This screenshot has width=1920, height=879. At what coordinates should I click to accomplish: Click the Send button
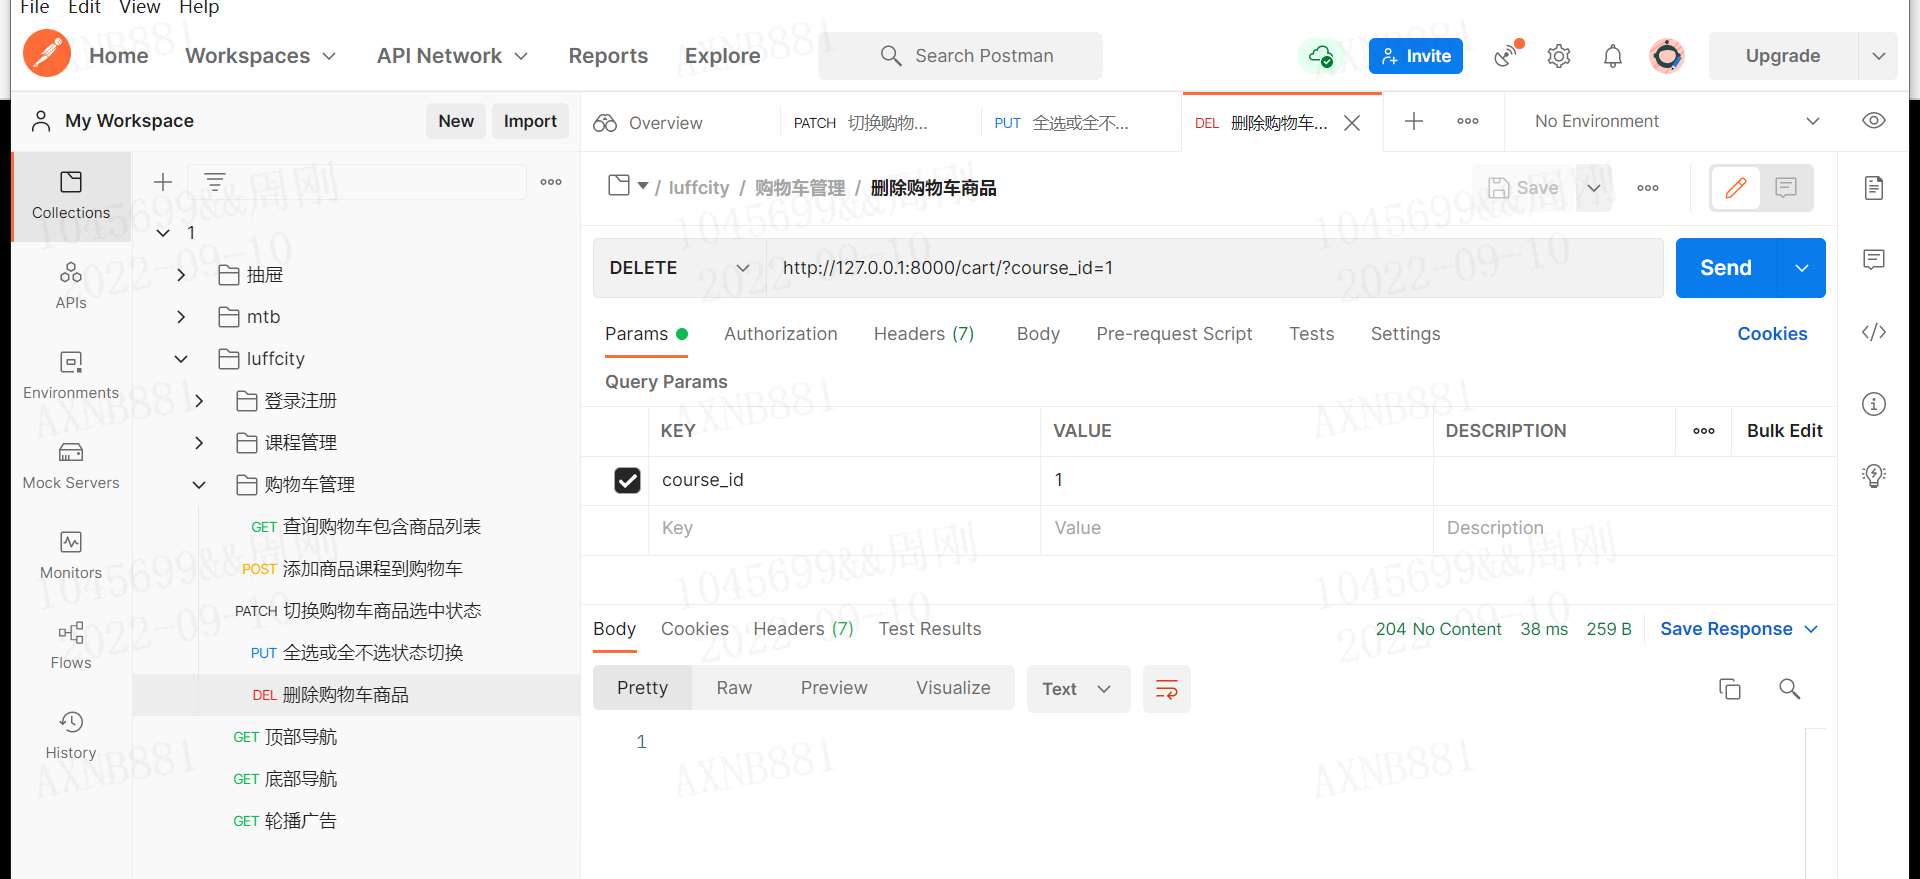click(1726, 268)
